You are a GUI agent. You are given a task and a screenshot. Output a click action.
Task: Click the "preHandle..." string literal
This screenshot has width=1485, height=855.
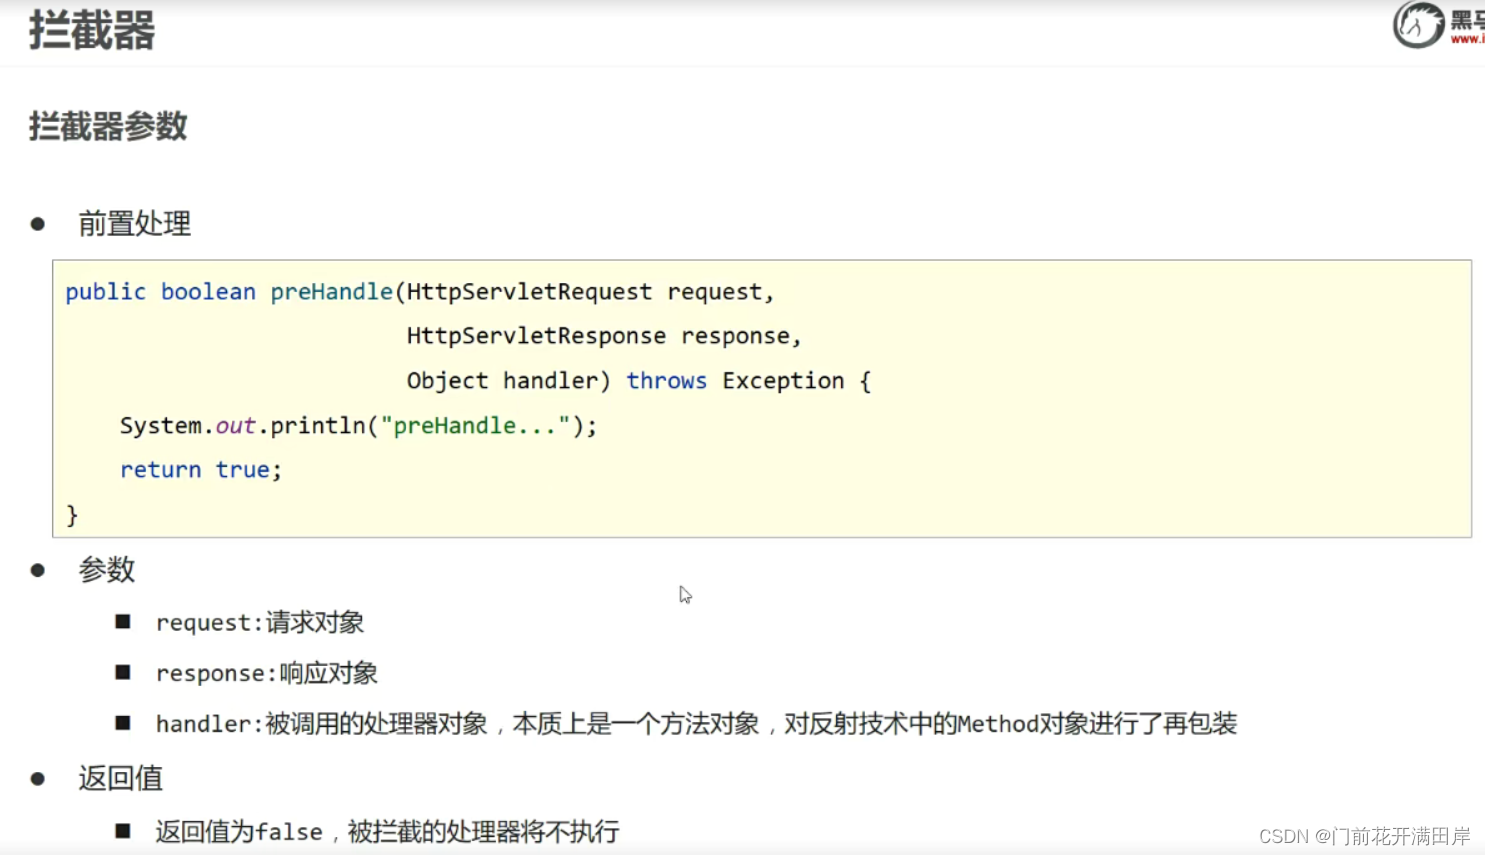pos(475,426)
